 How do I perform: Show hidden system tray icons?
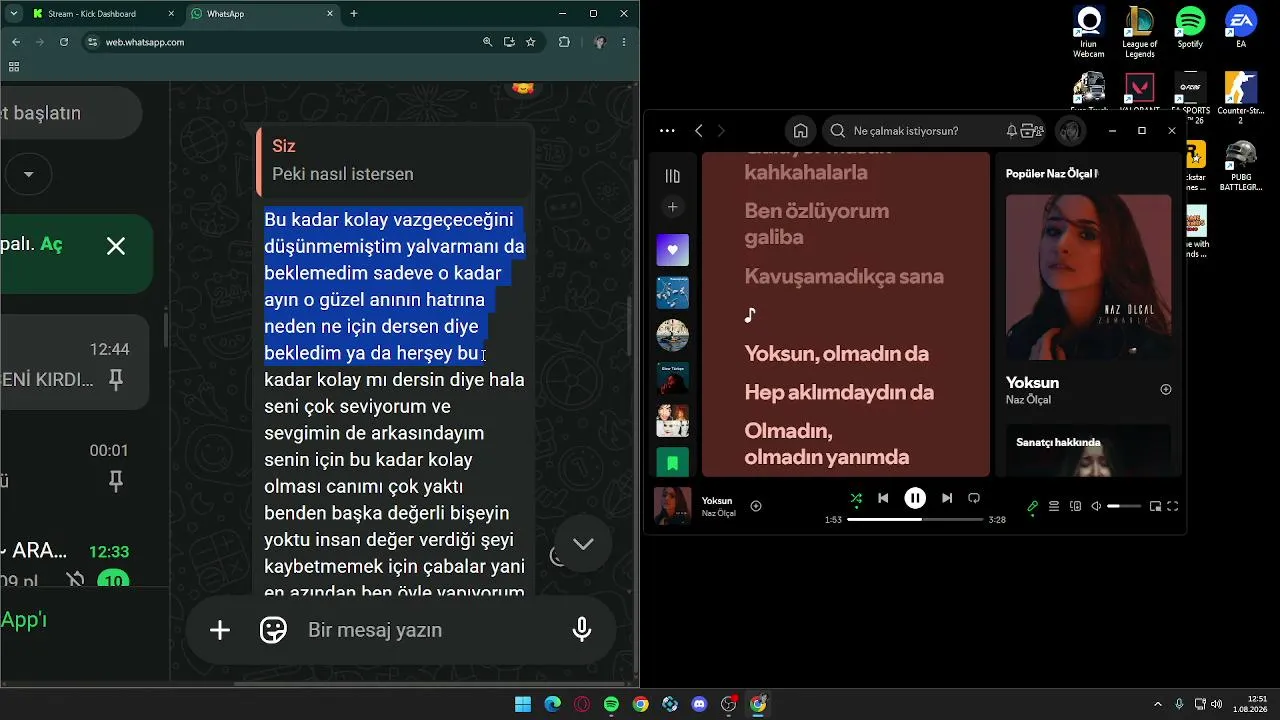coord(1158,704)
